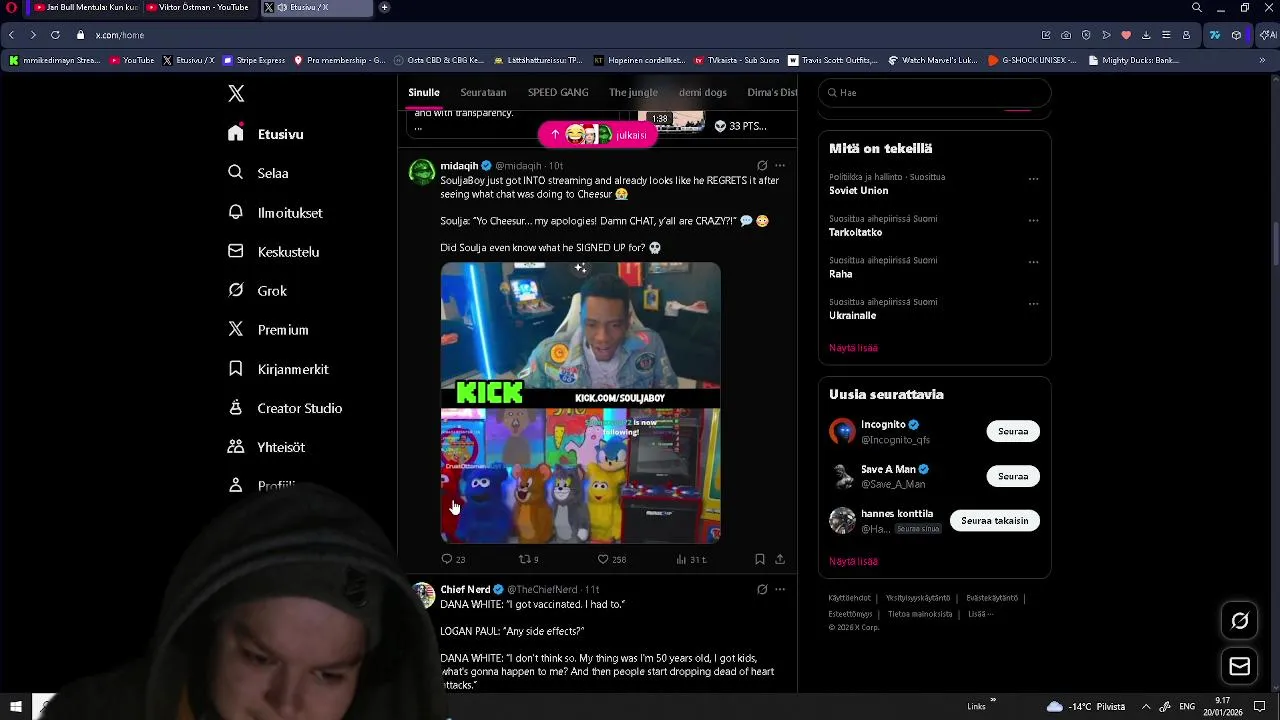1280x720 pixels.
Task: Bookmark midaqih's post
Action: tap(760, 559)
